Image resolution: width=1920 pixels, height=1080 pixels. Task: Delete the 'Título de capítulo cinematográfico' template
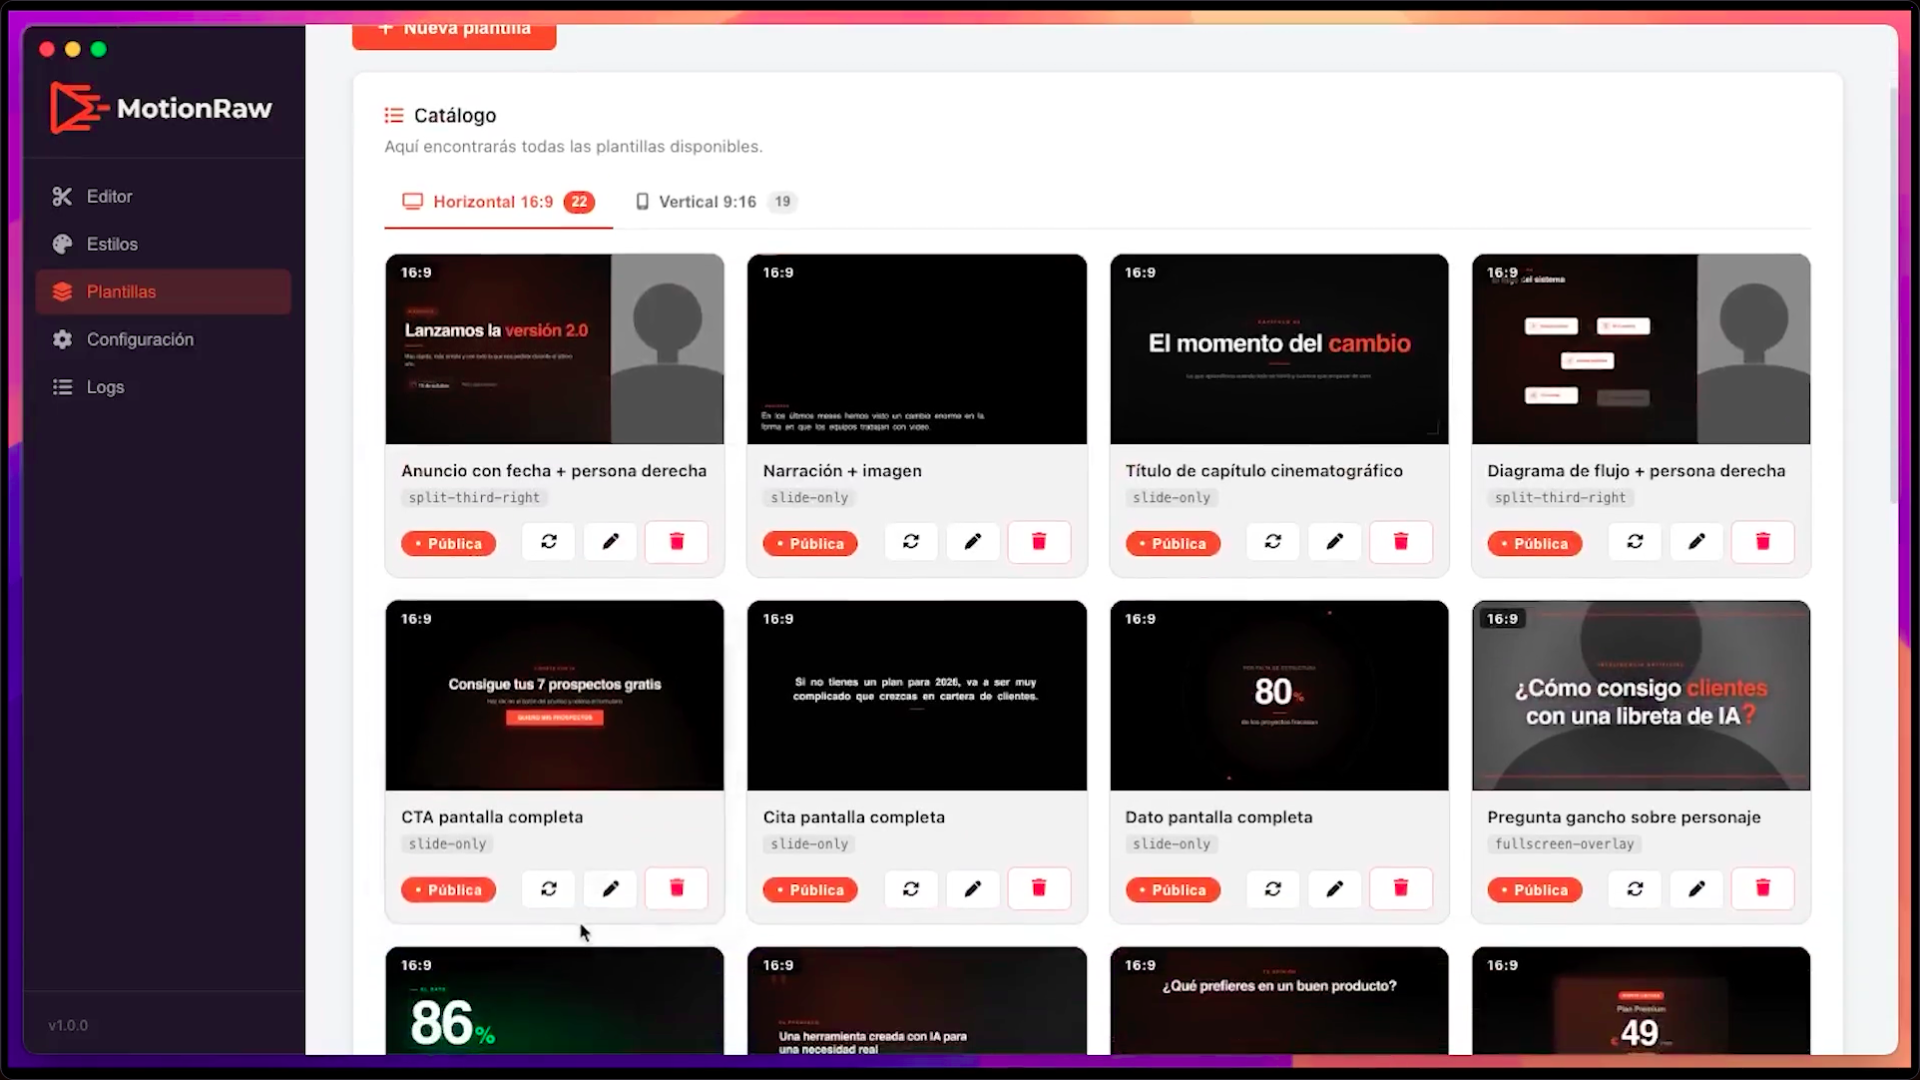1401,542
